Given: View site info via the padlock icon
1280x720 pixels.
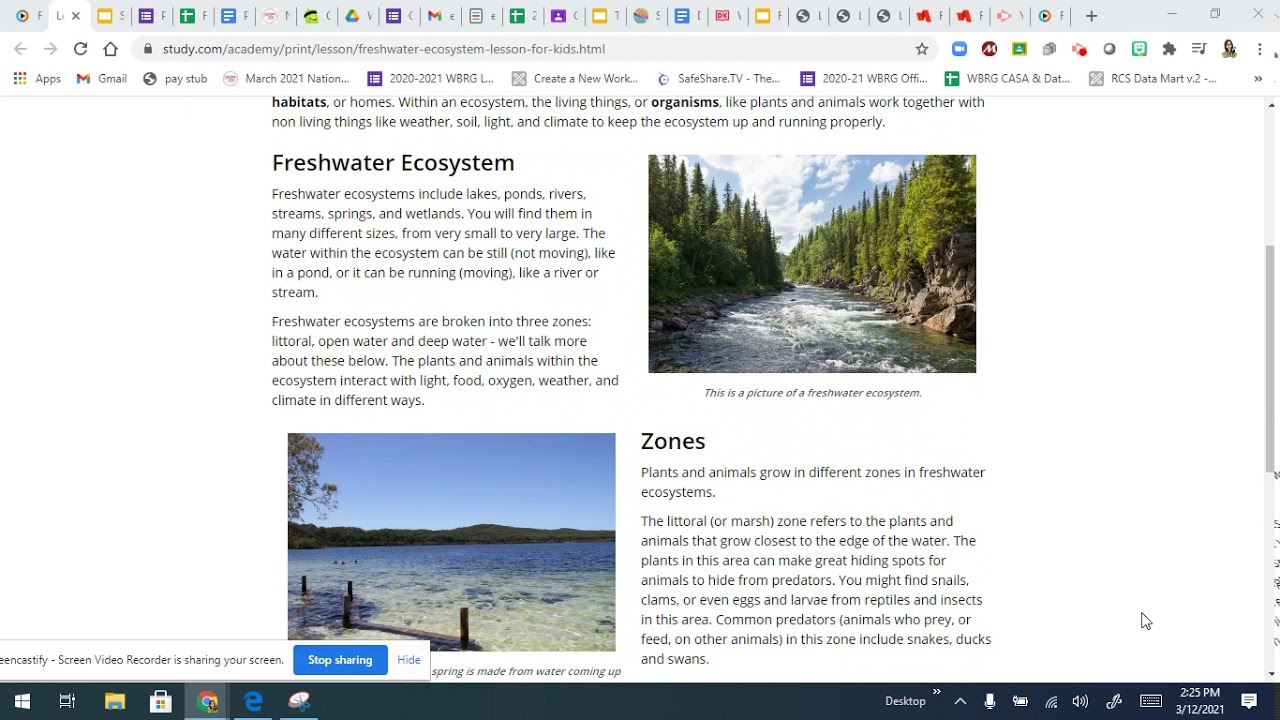Looking at the screenshot, I should point(148,49).
